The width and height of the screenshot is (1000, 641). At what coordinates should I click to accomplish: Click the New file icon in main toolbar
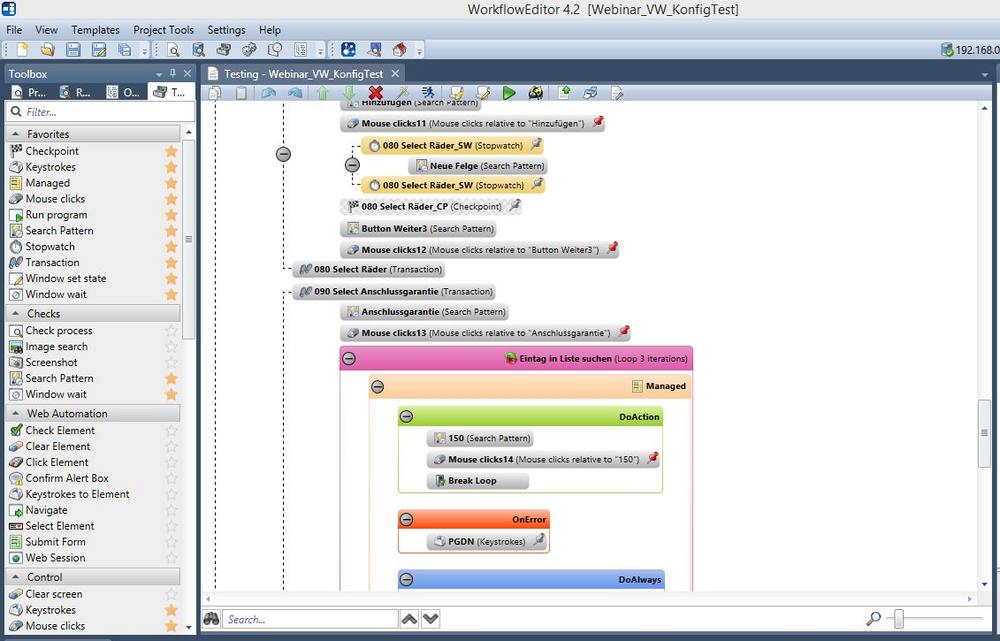pos(22,50)
